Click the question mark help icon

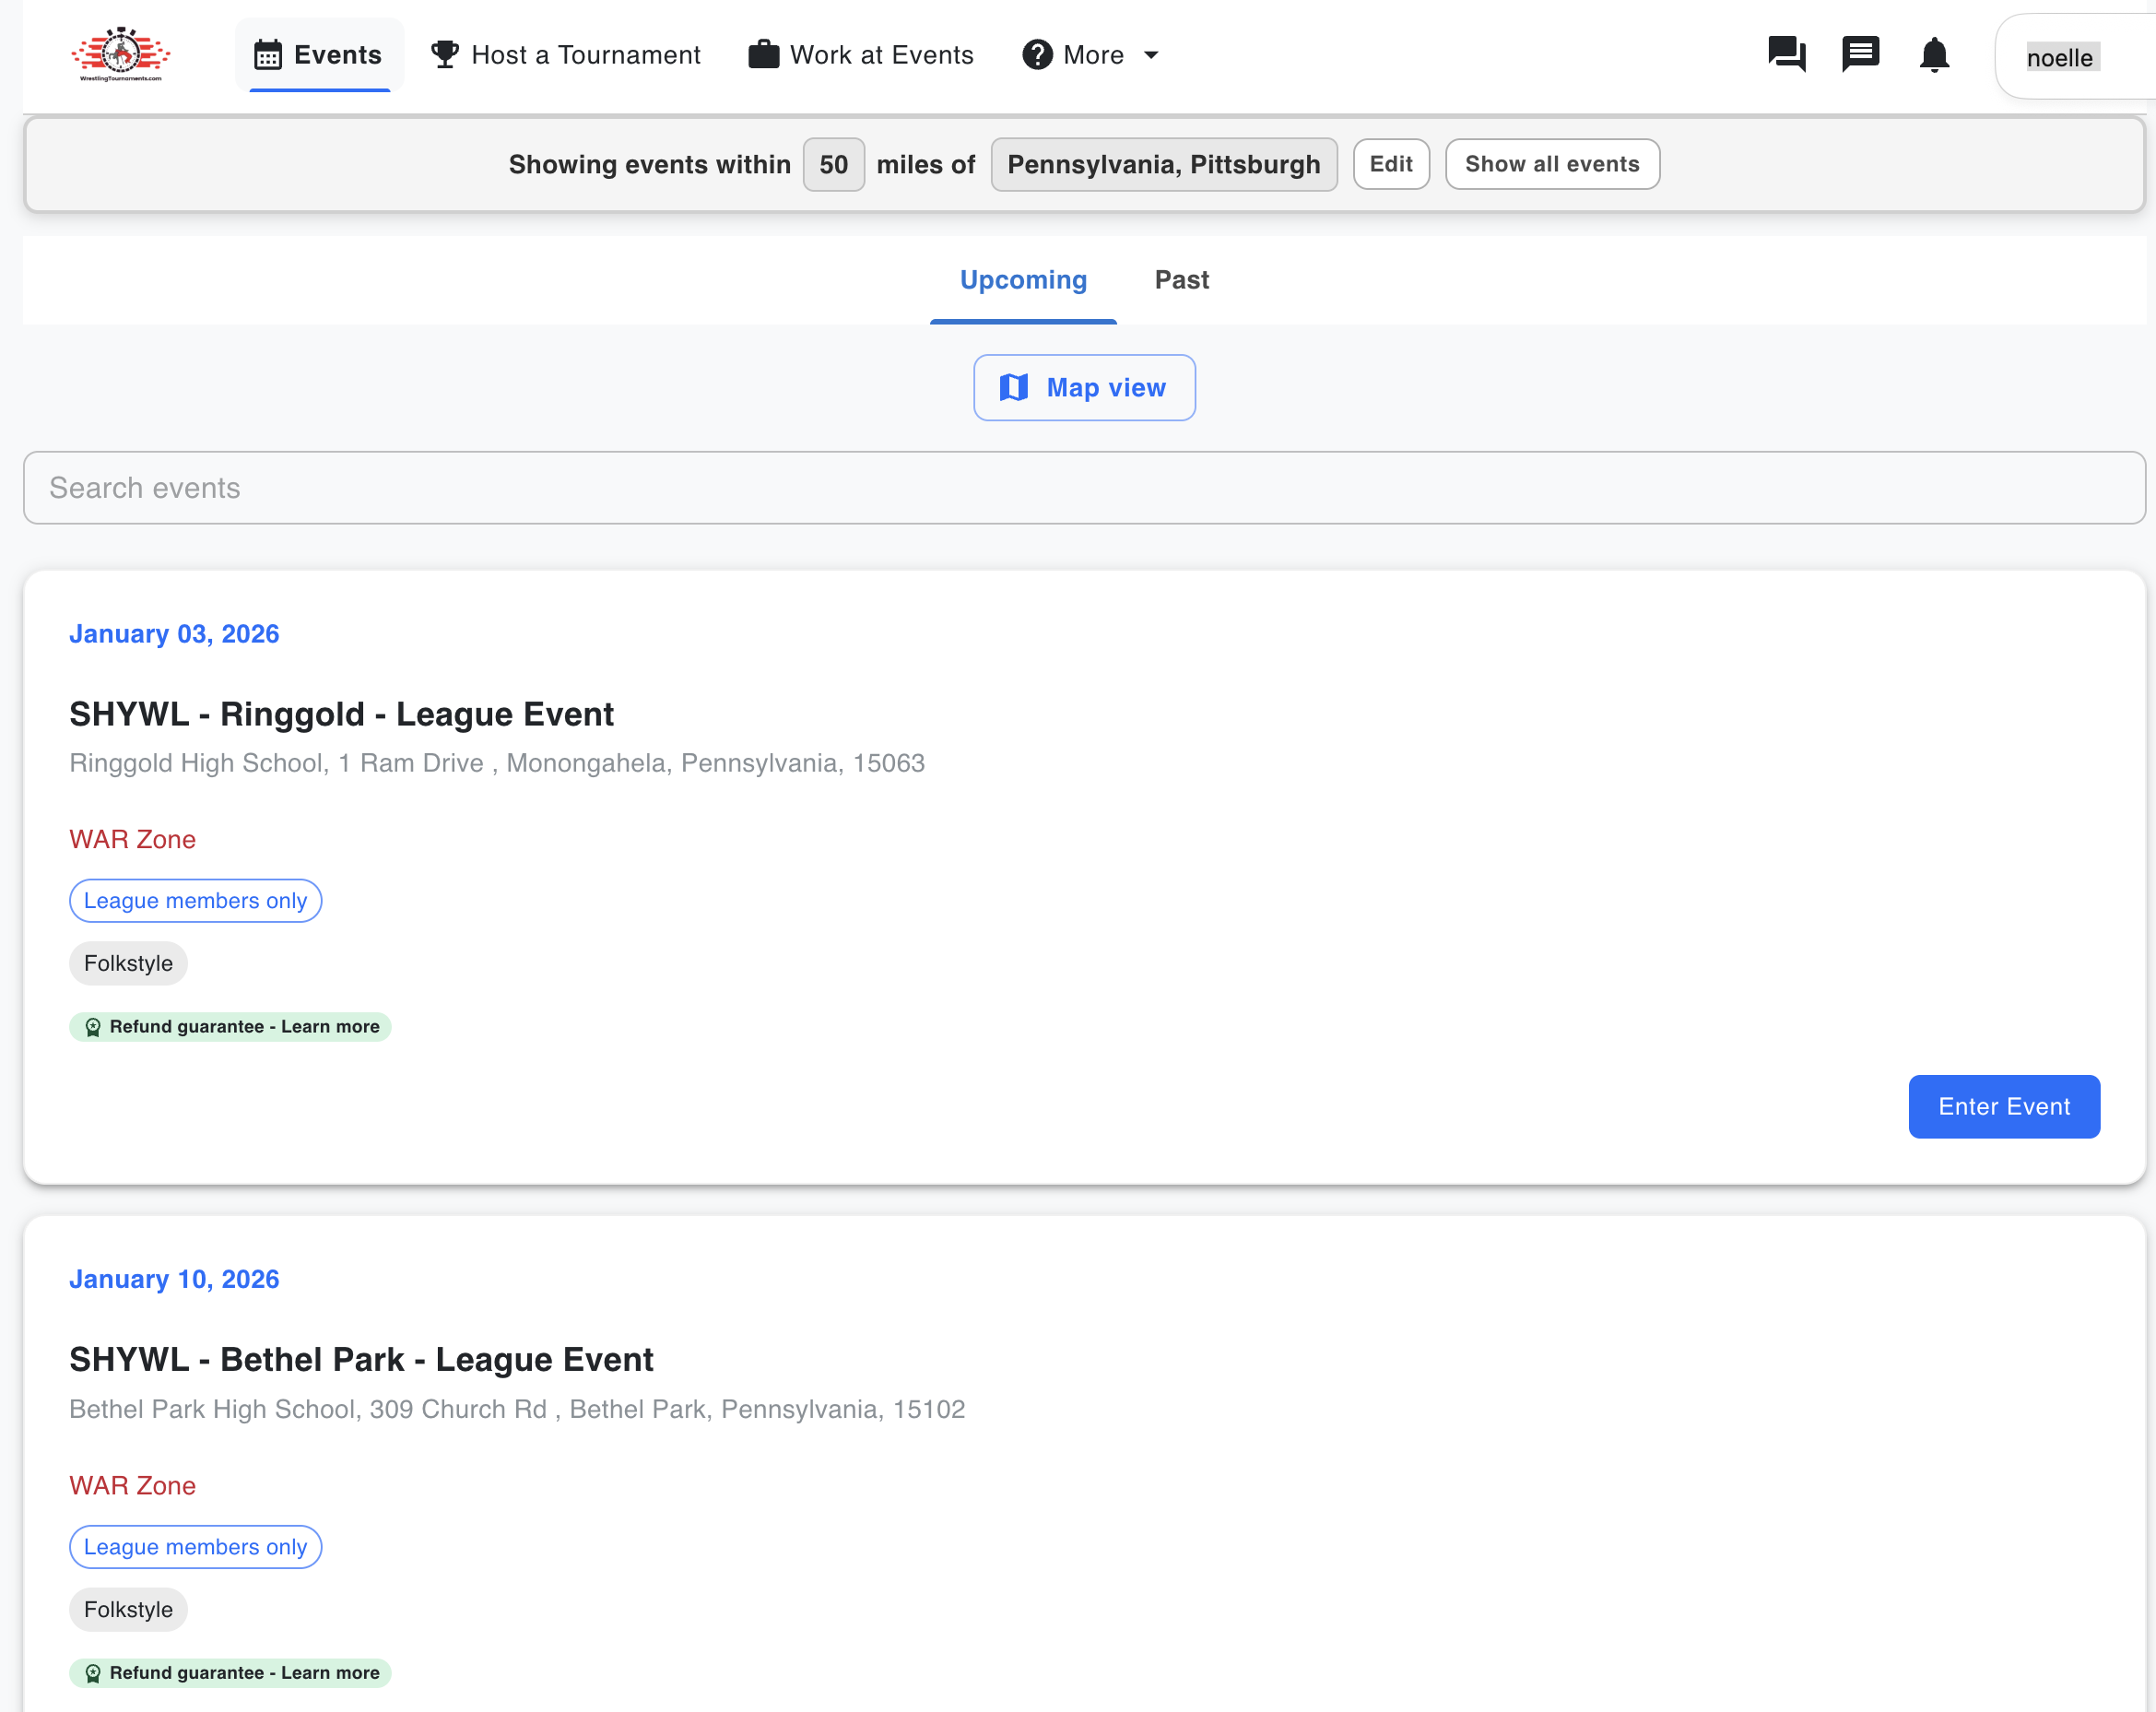pyautogui.click(x=1038, y=55)
